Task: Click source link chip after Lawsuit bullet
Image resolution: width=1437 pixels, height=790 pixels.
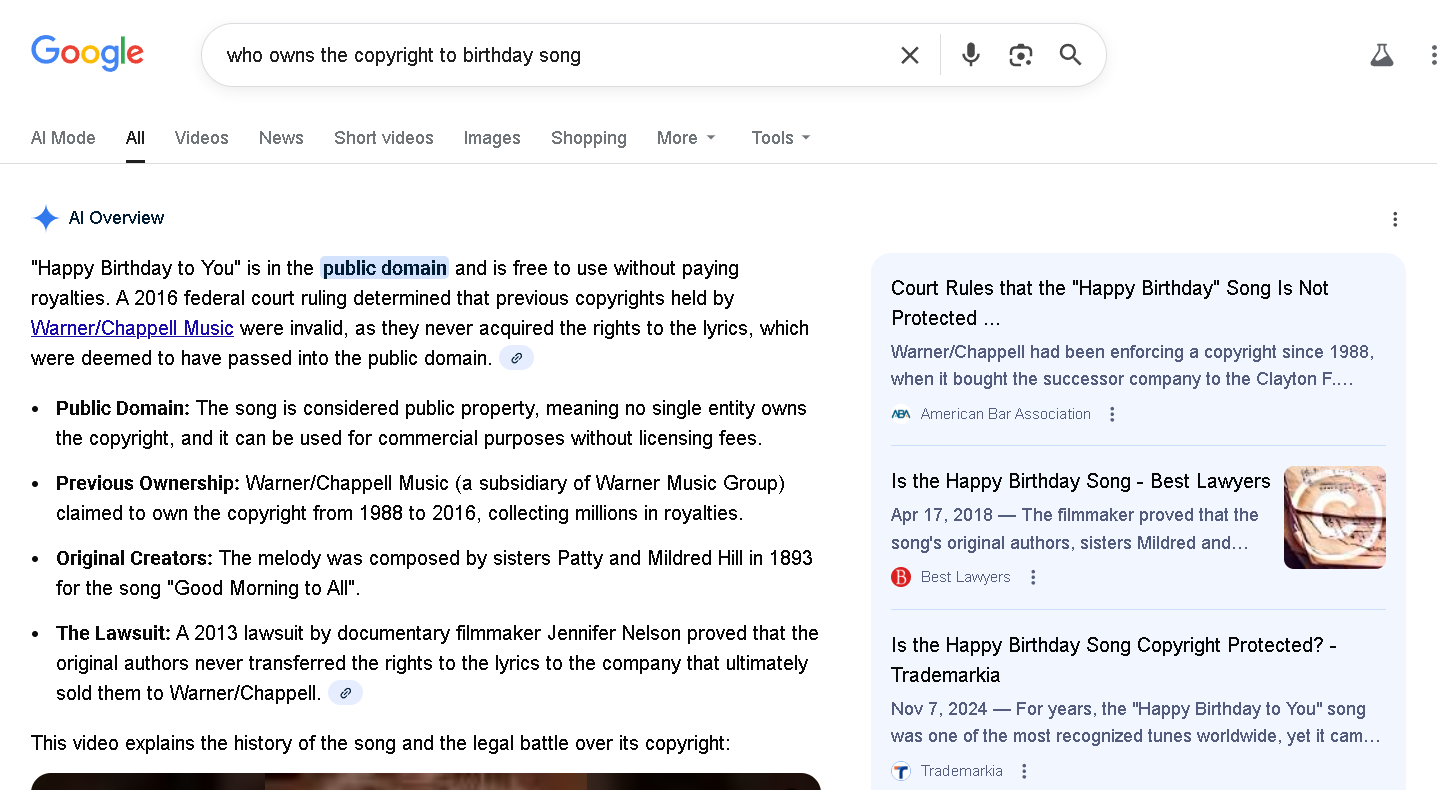Action: [345, 693]
